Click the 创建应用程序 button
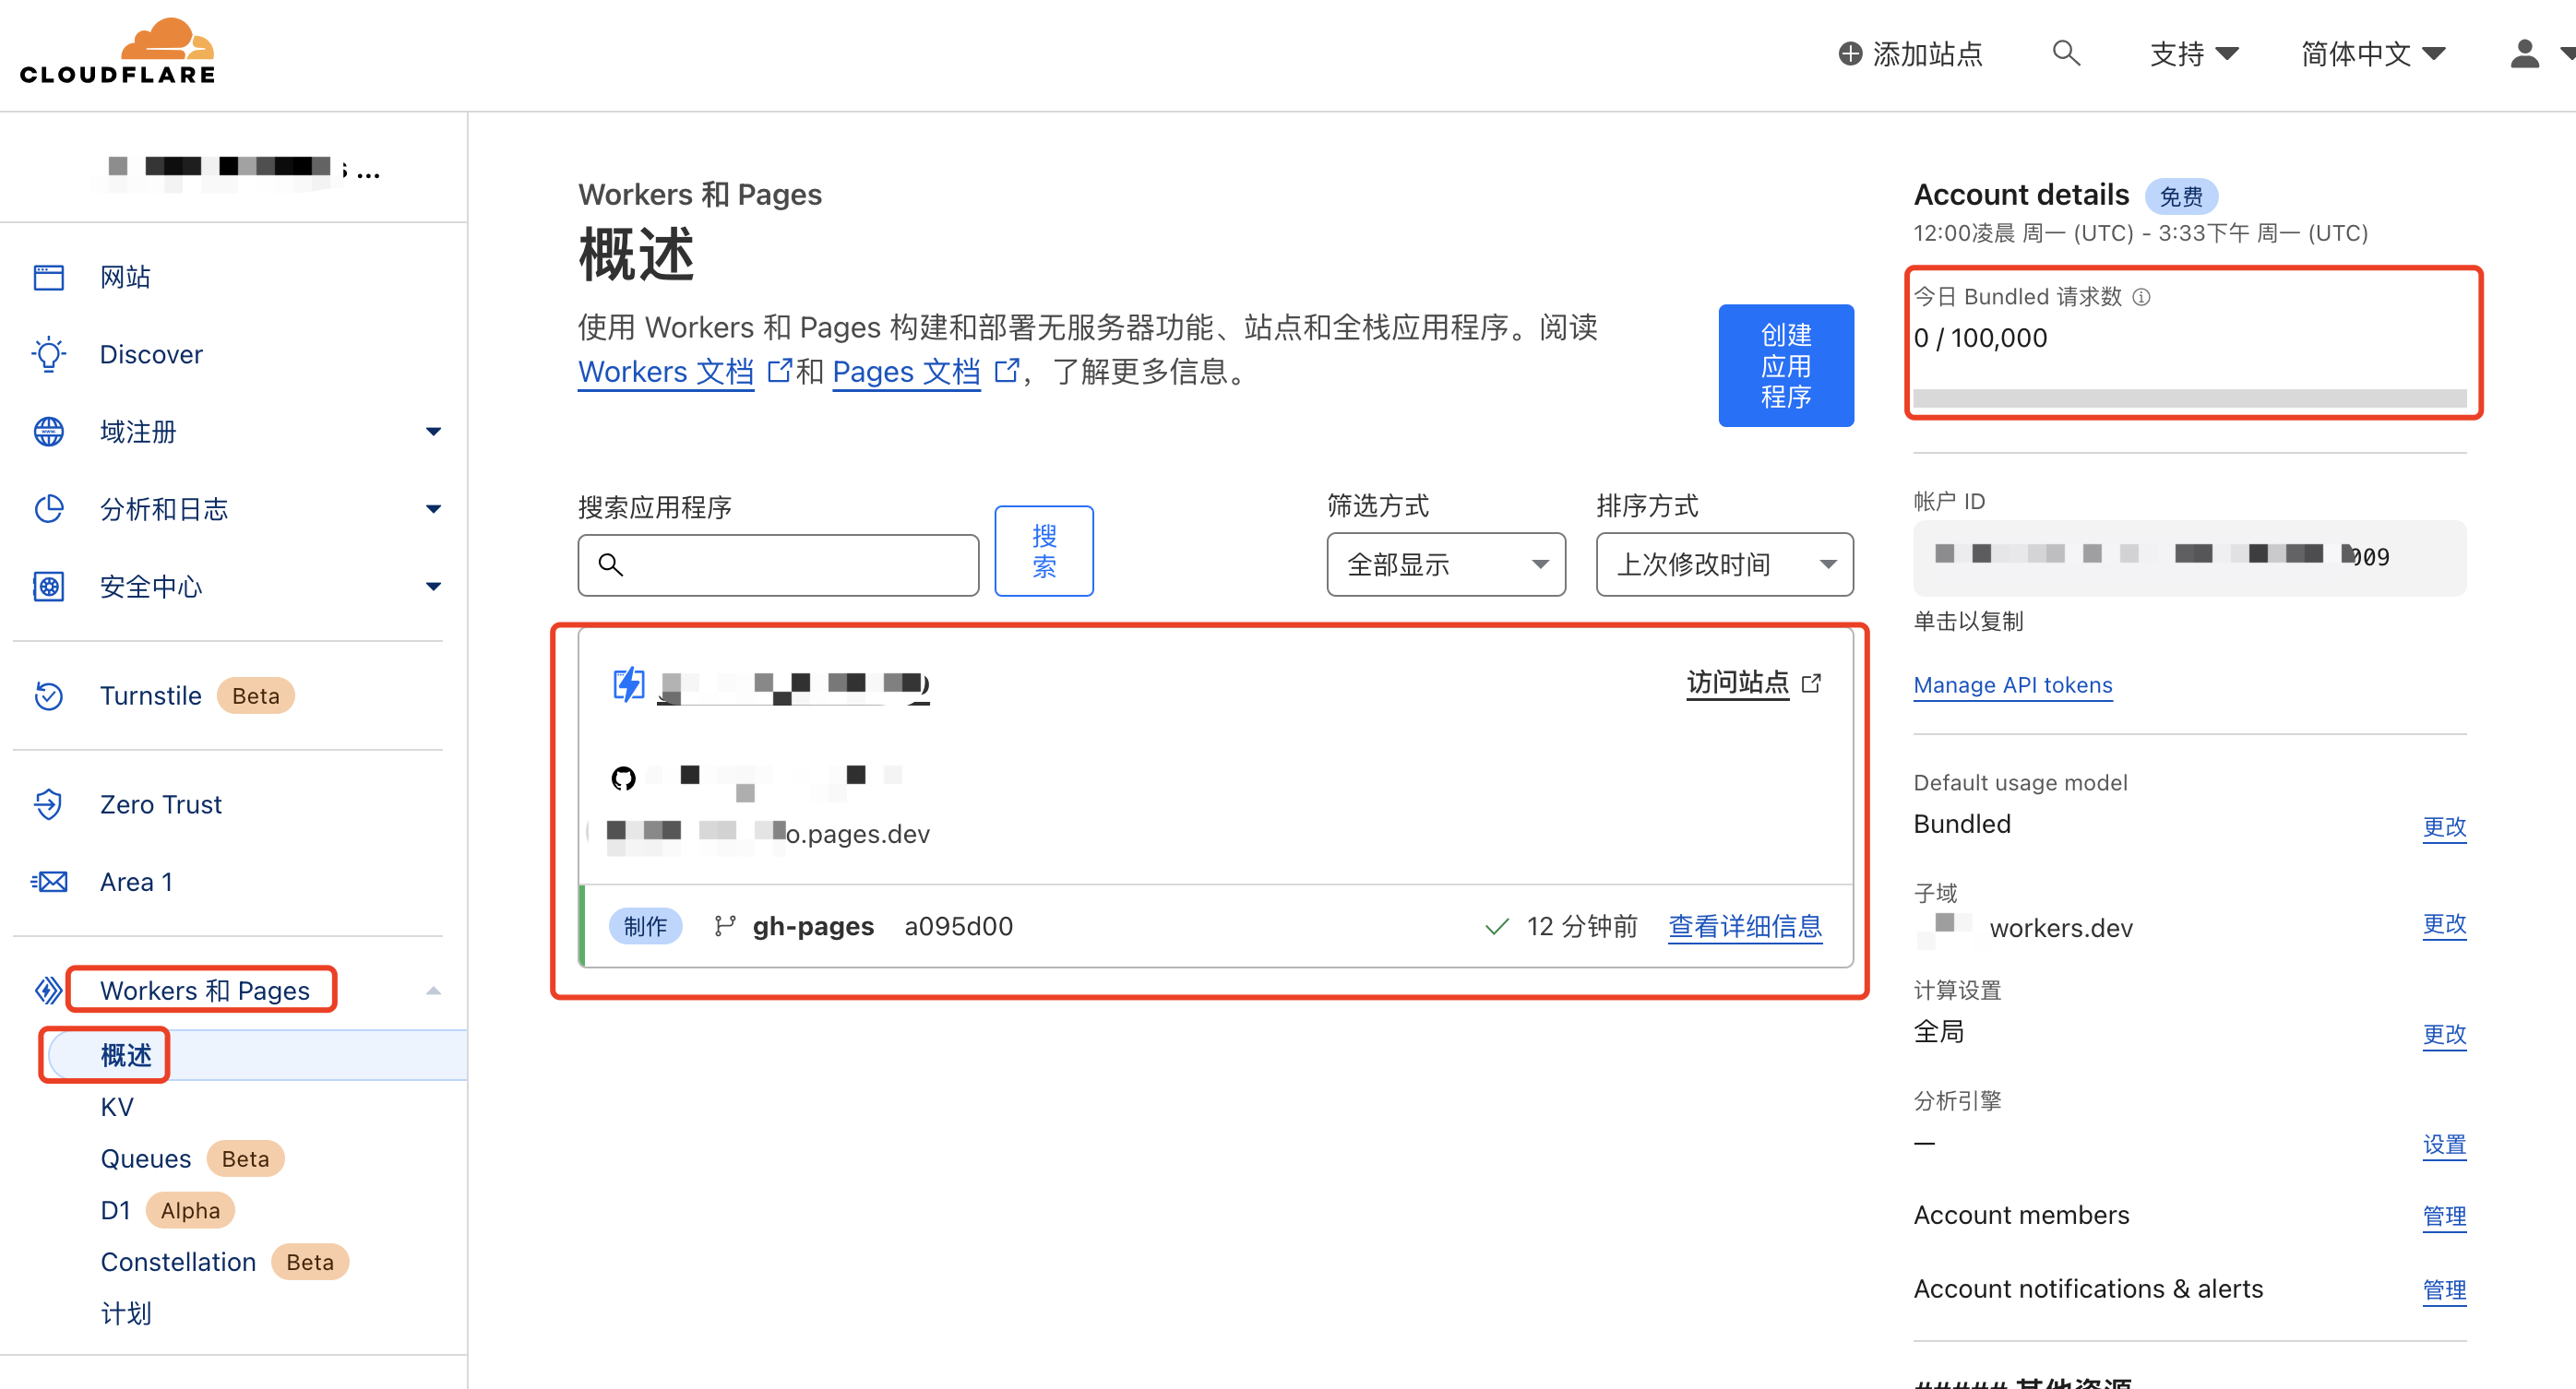Viewport: 2576px width, 1389px height. [1785, 365]
